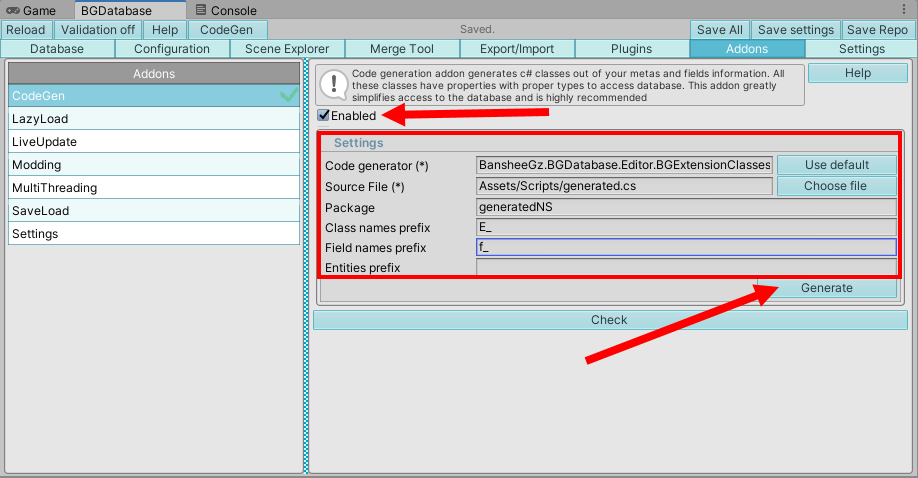
Task: Open the top Settings tab
Action: (x=862, y=49)
